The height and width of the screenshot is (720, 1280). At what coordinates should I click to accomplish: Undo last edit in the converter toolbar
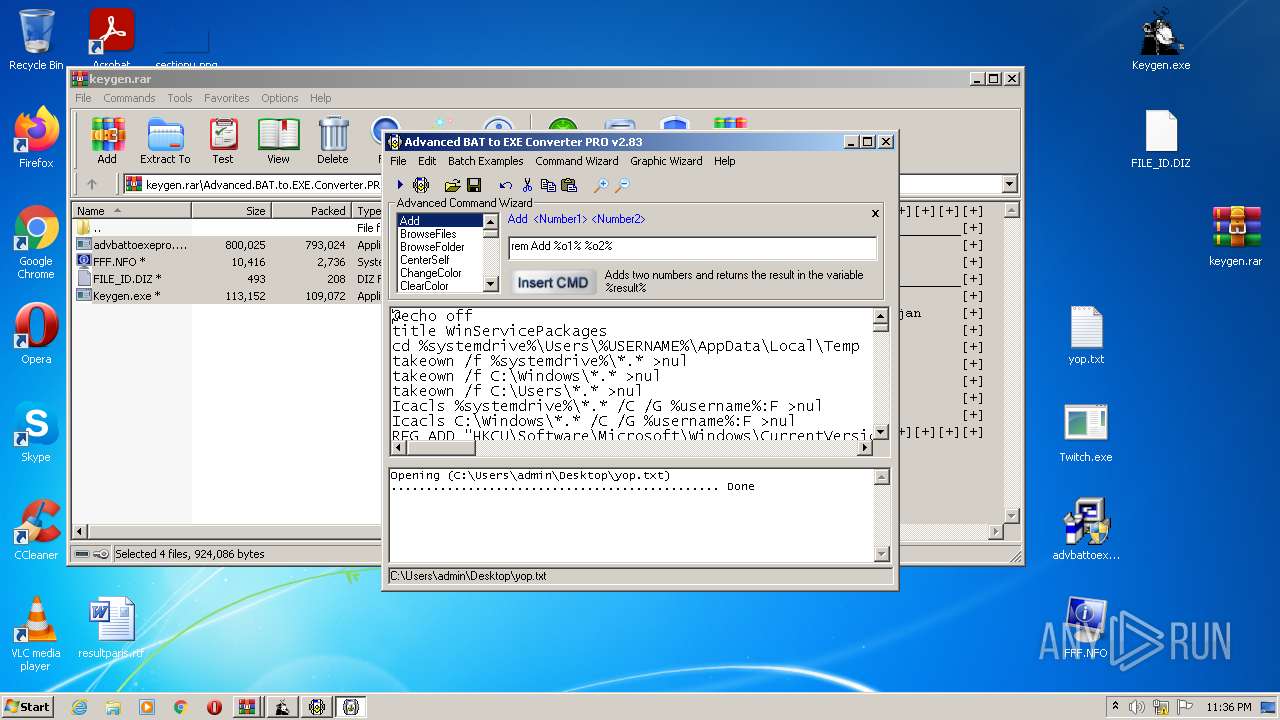click(x=506, y=185)
